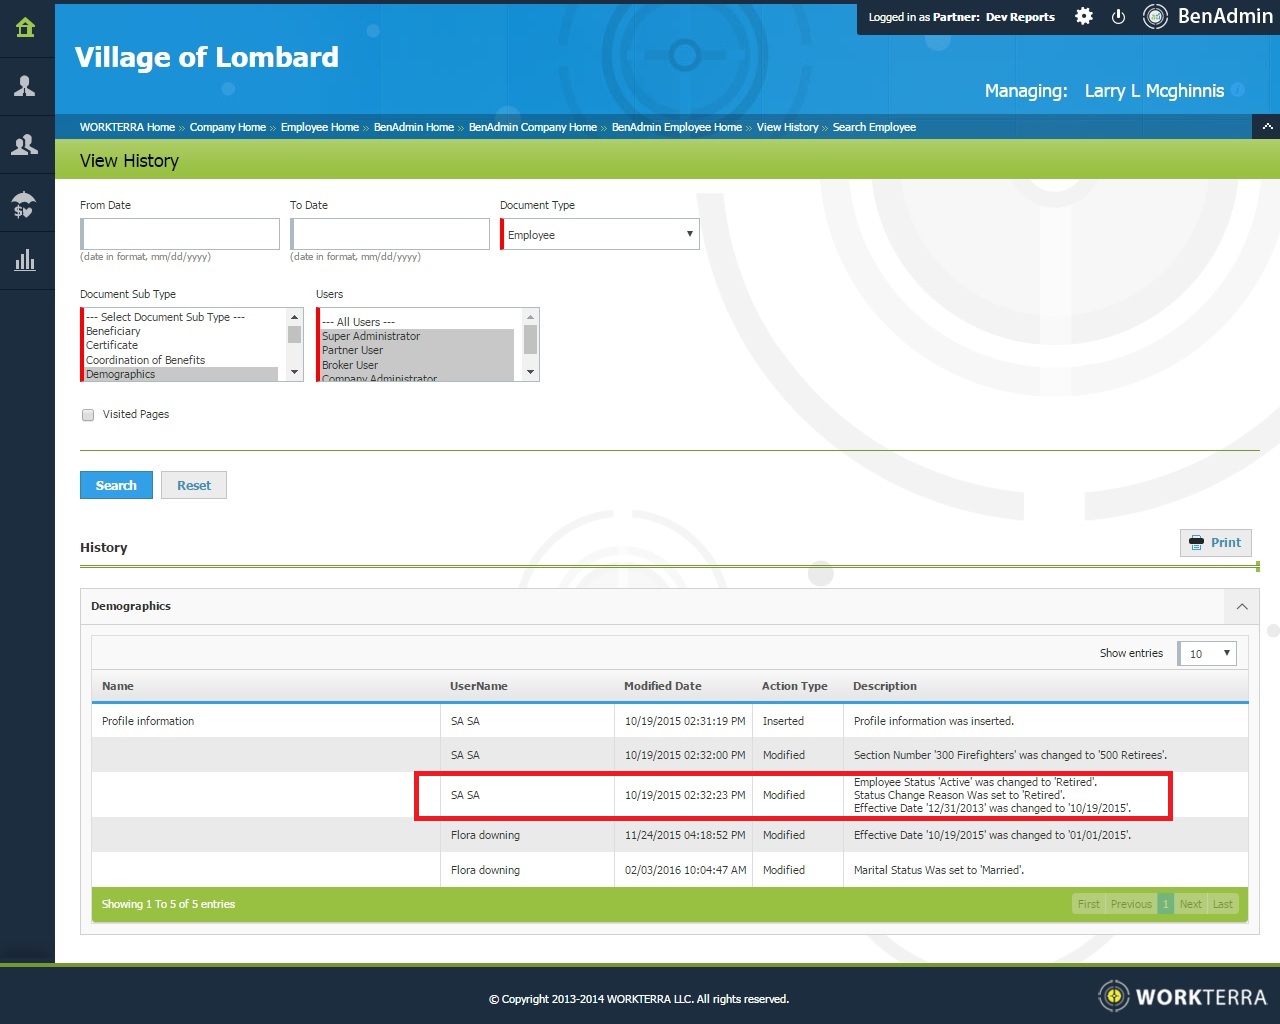This screenshot has width=1280, height=1024.
Task: Open the single user sidebar icon
Action: 26,87
